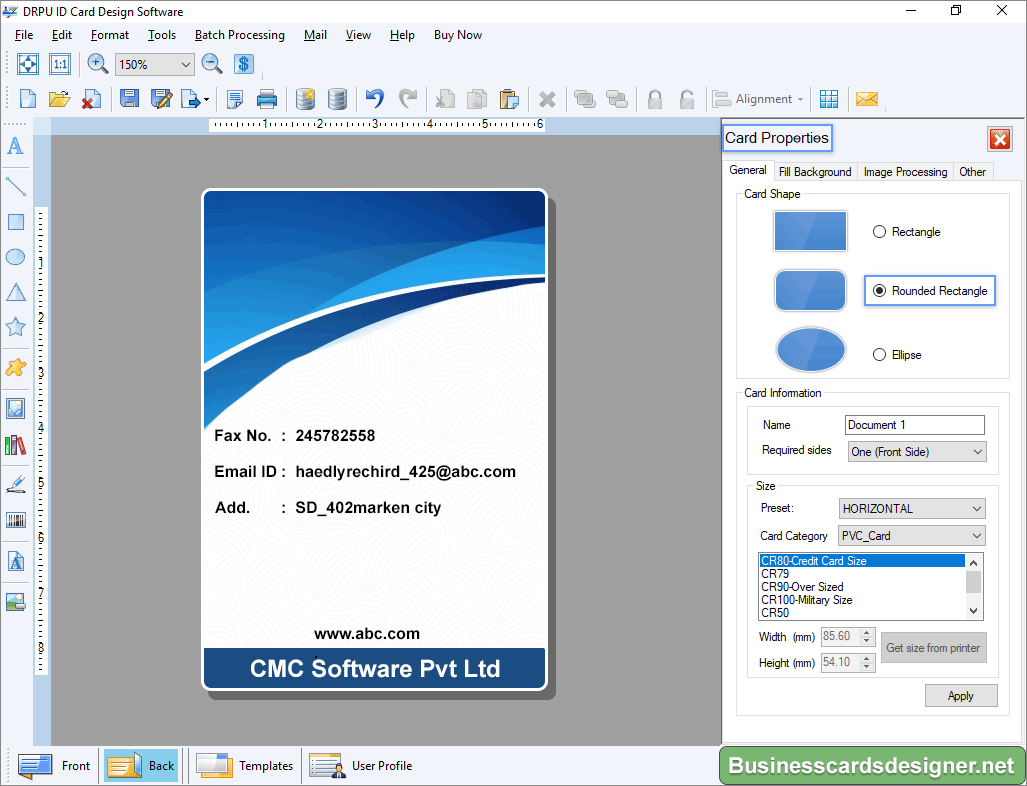Open the Format menu
The height and width of the screenshot is (786, 1027).
pyautogui.click(x=110, y=35)
